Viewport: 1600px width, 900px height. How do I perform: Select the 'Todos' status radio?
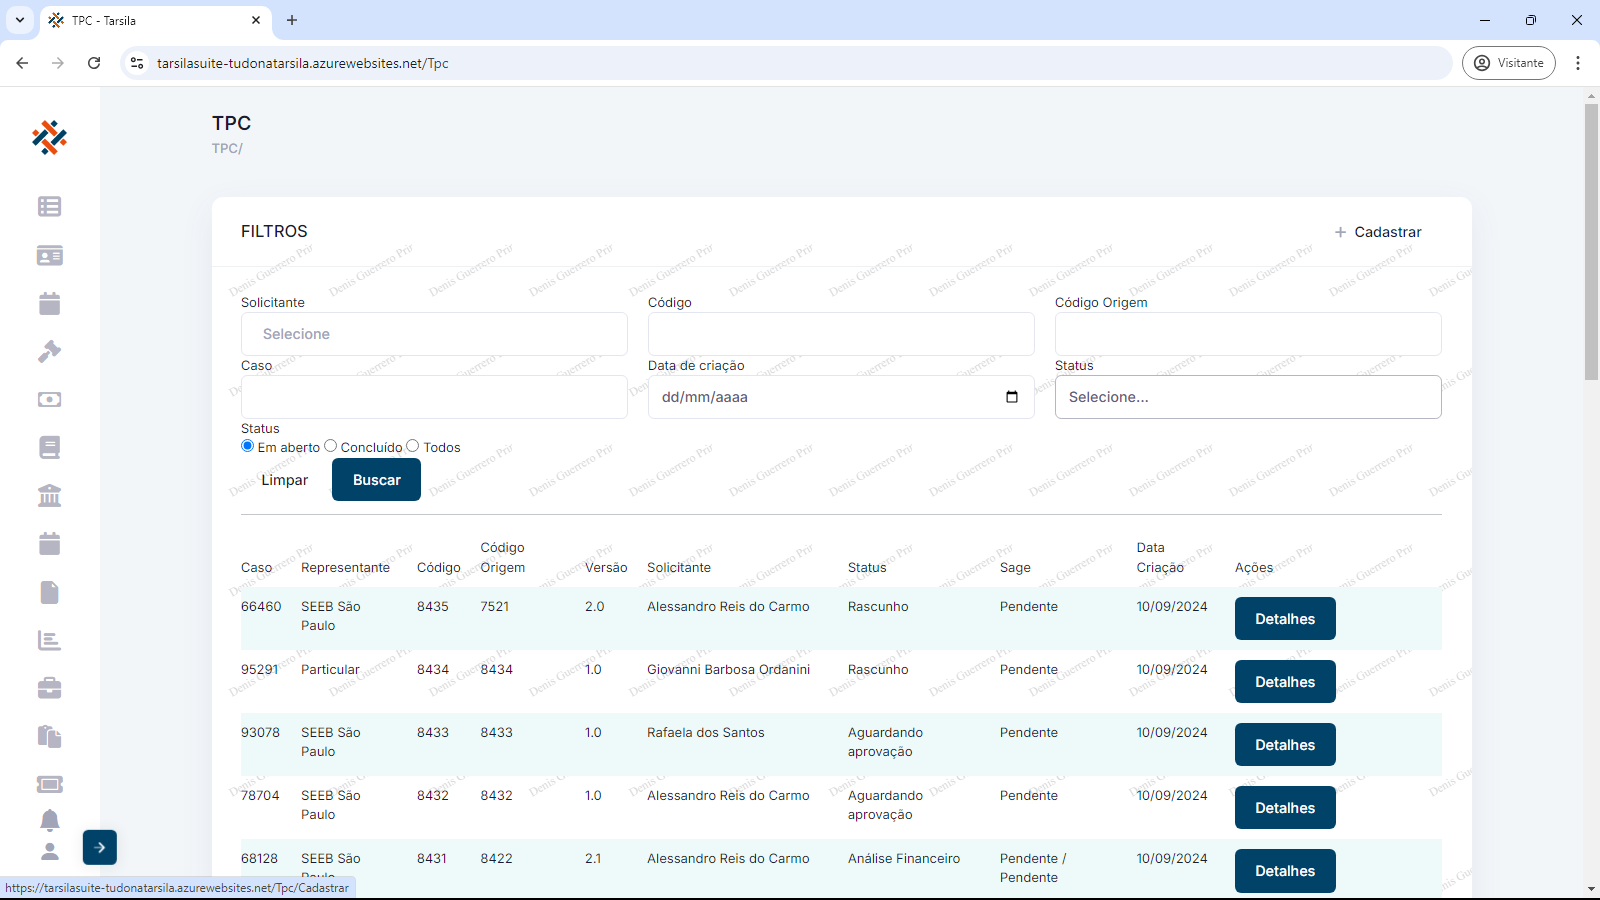413,446
